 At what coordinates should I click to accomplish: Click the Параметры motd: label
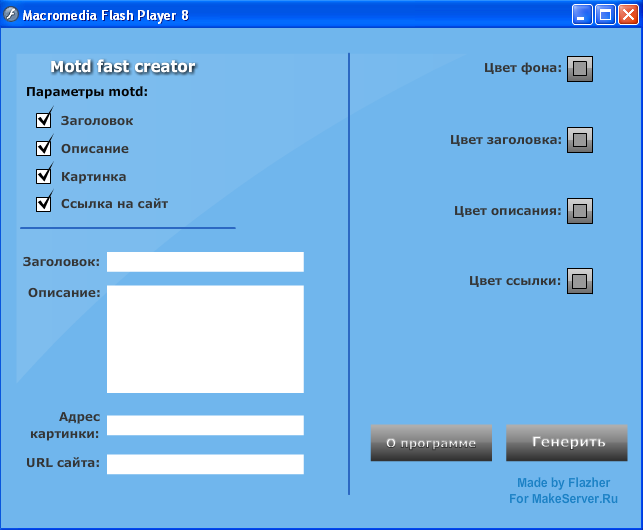click(x=87, y=91)
